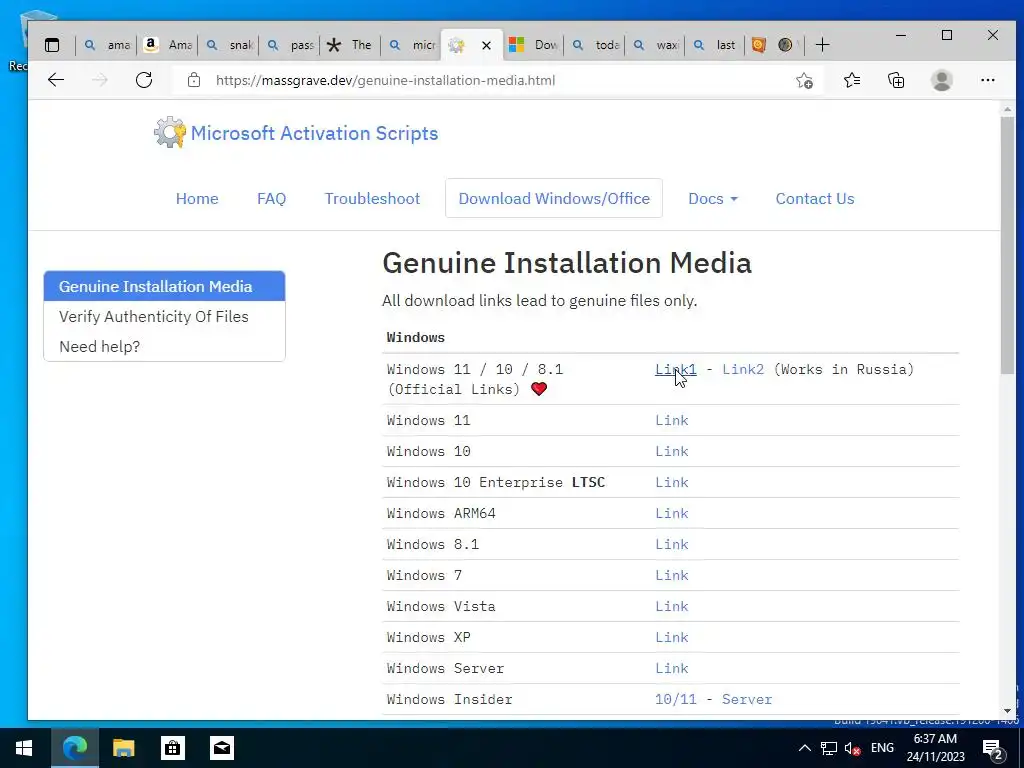This screenshot has height=768, width=1024.
Task: Open the FAQ page
Action: click(272, 199)
